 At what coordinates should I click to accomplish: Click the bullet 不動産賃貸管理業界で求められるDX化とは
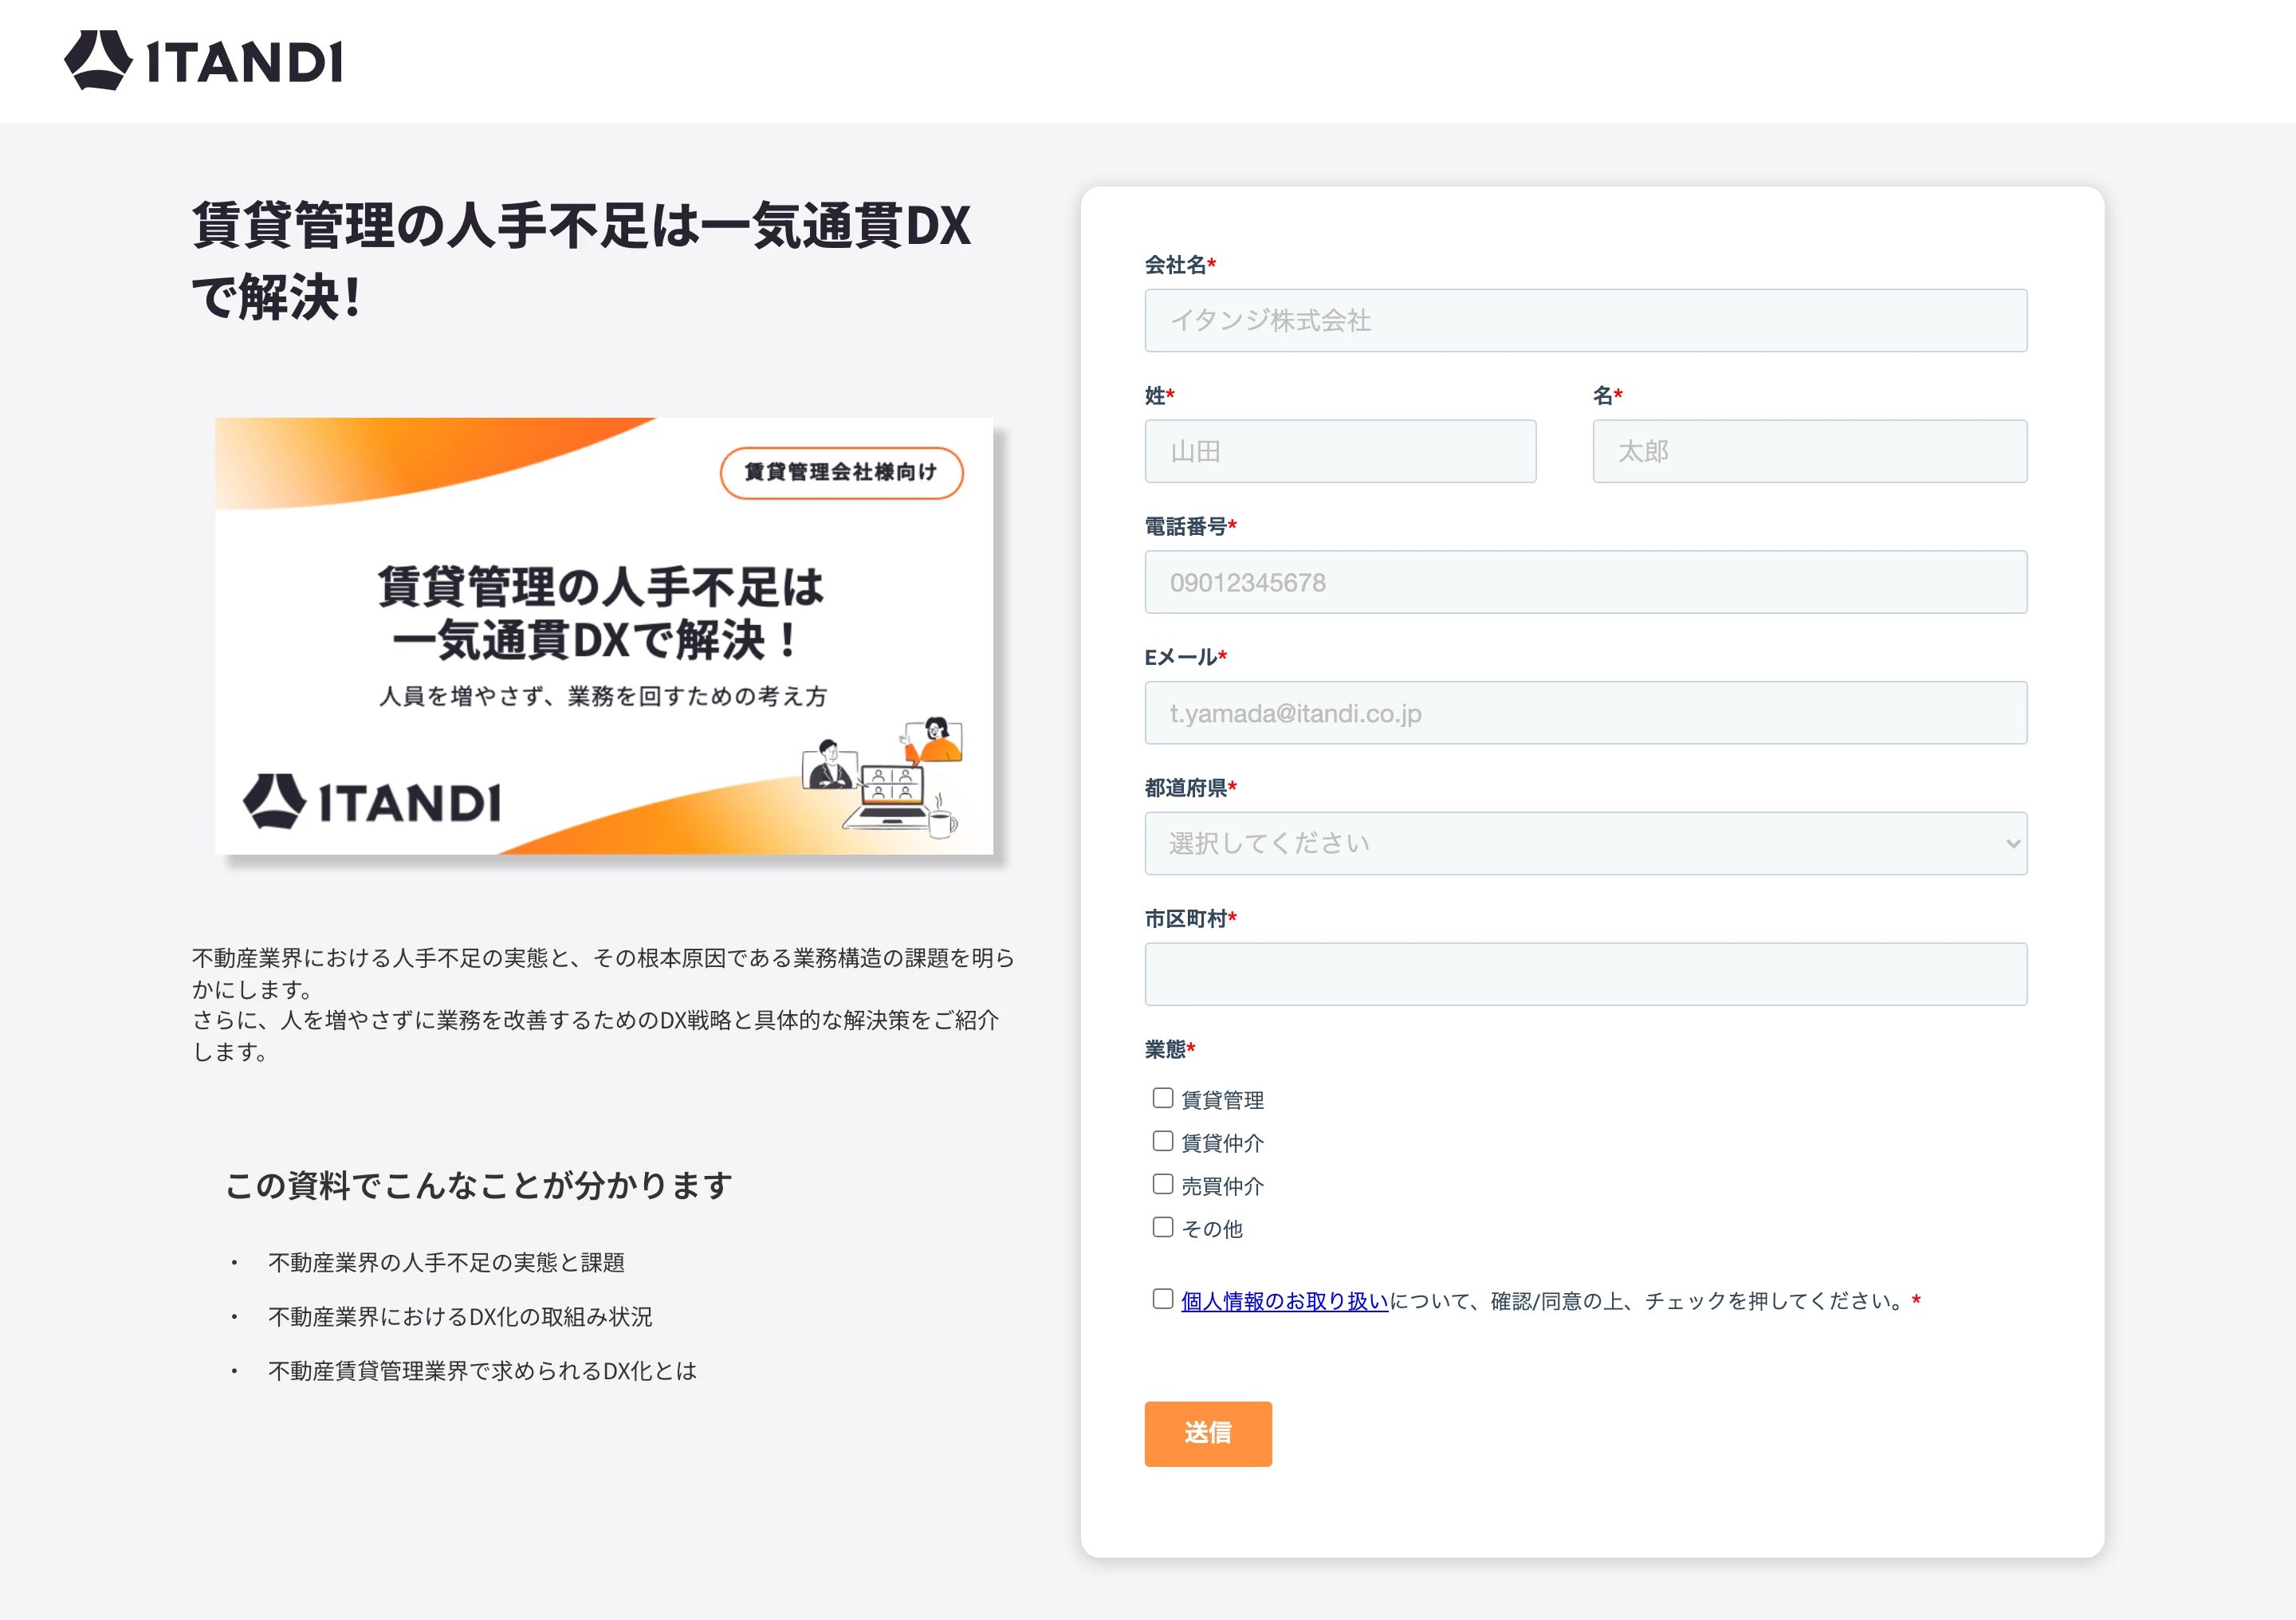pos(482,1371)
